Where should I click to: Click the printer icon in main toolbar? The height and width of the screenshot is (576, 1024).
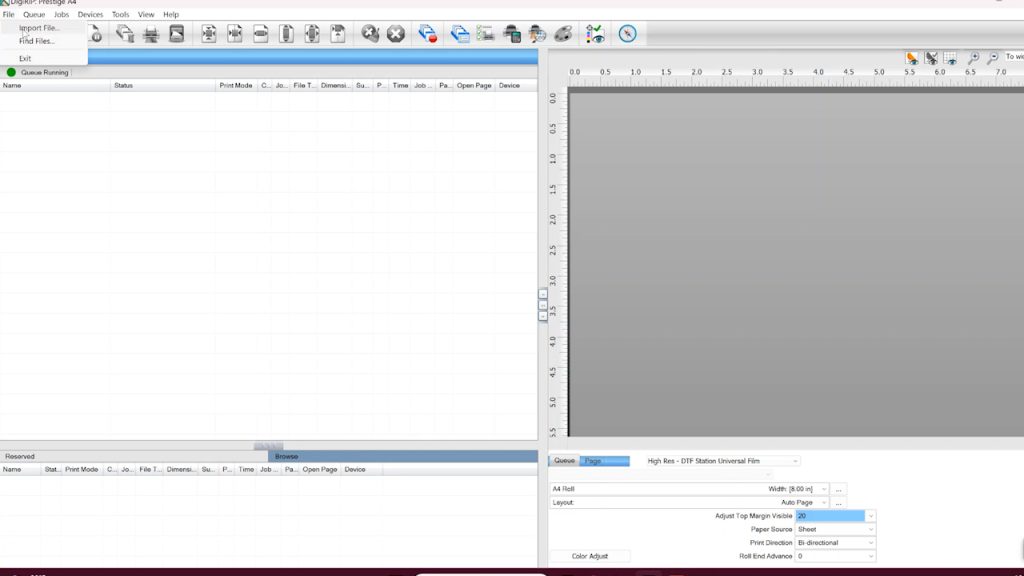[x=151, y=34]
